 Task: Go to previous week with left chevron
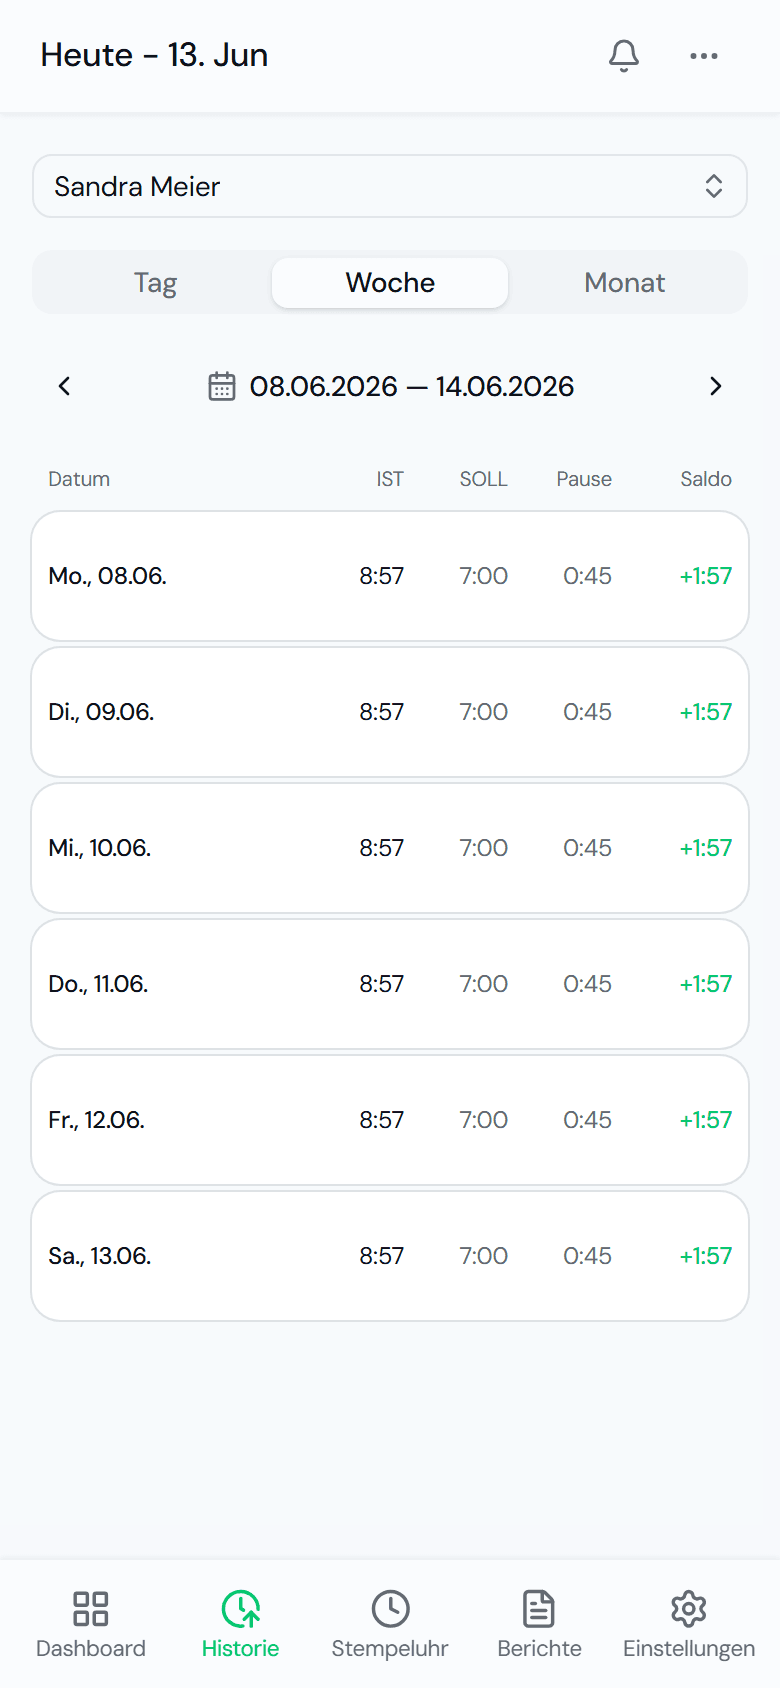[x=64, y=386]
